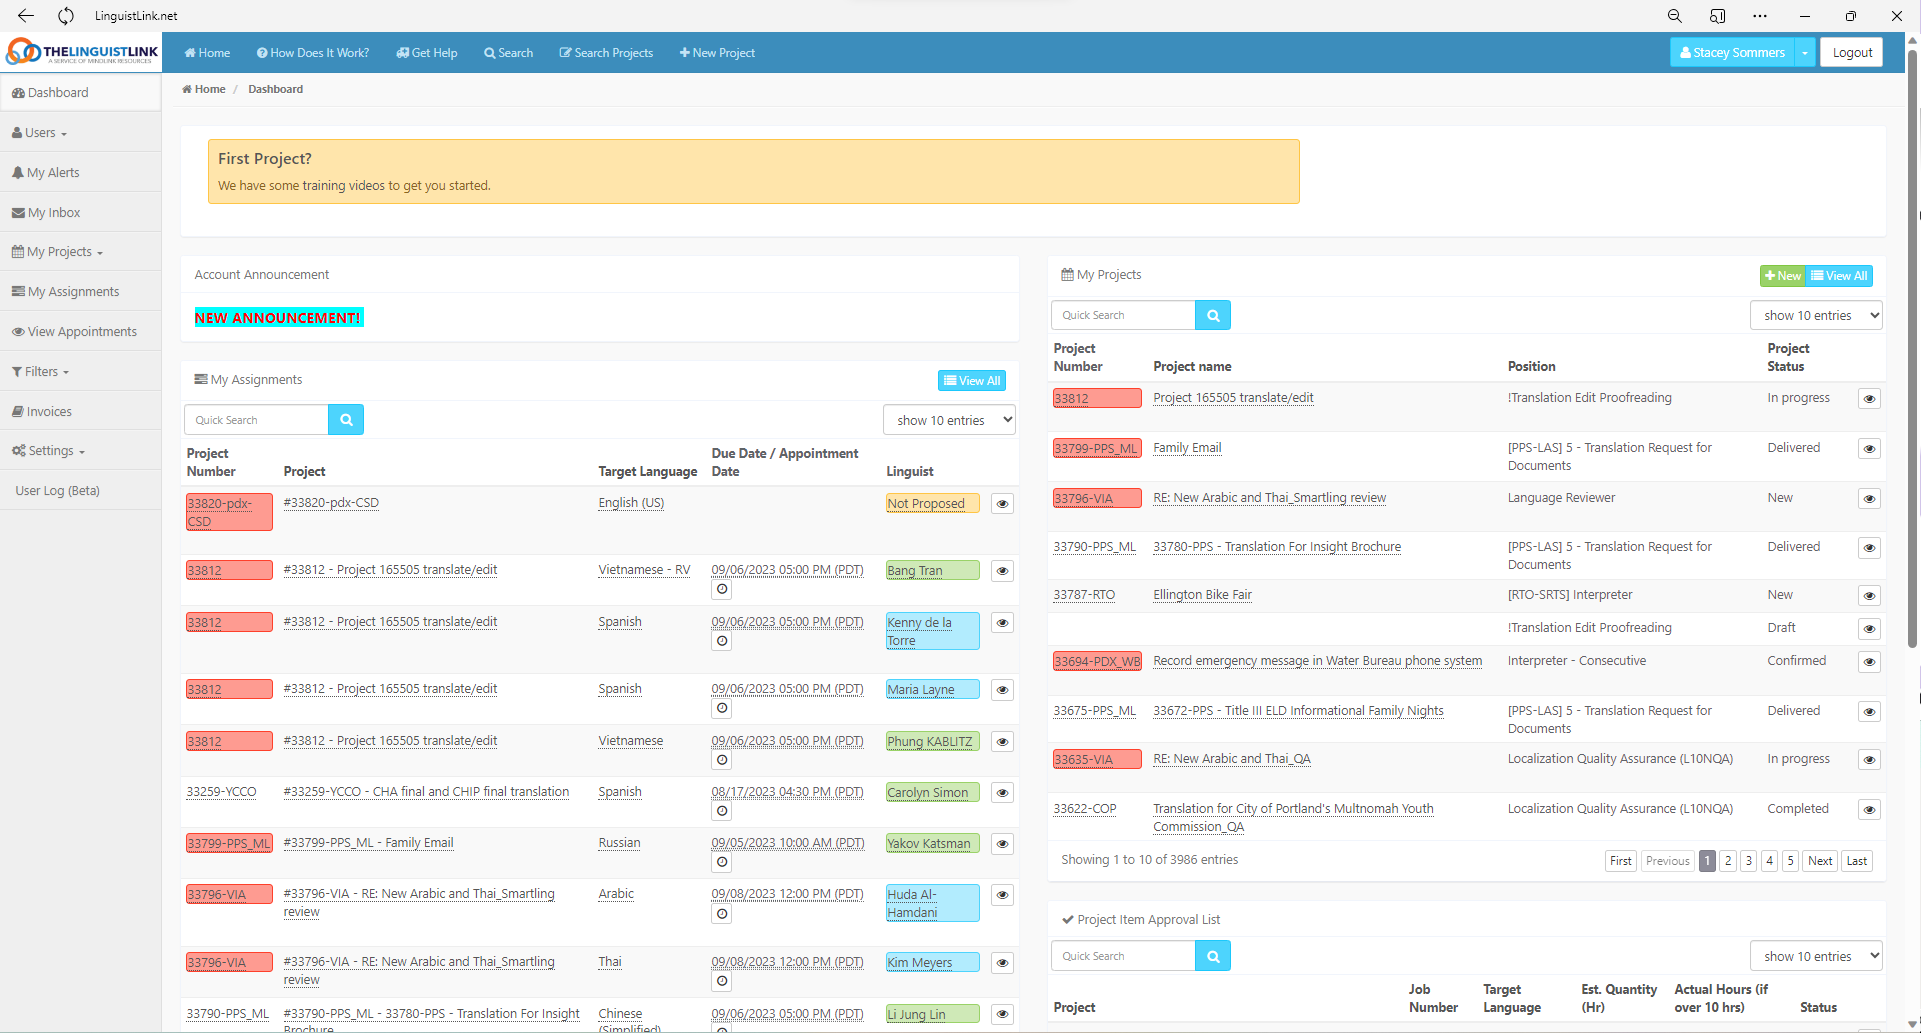This screenshot has width=1921, height=1033.
Task: Click clock icon for Yakov Katsman assignment
Action: pos(722,862)
